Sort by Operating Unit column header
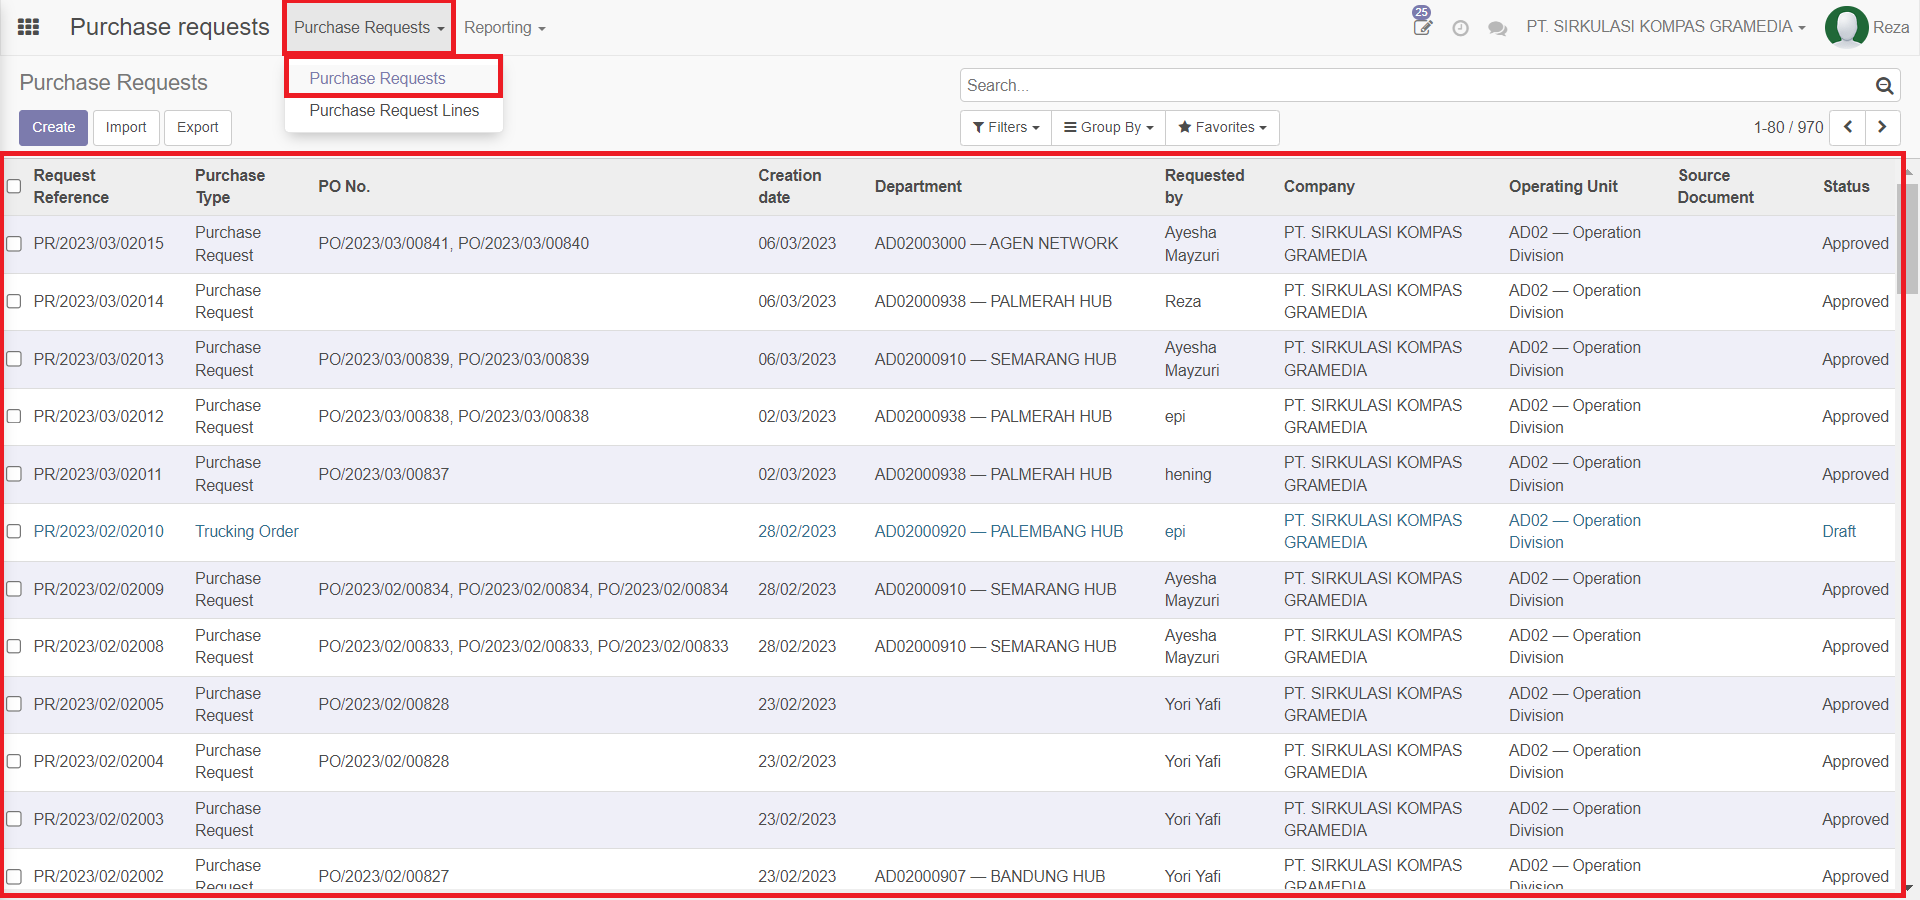The height and width of the screenshot is (900, 1920). tap(1563, 186)
